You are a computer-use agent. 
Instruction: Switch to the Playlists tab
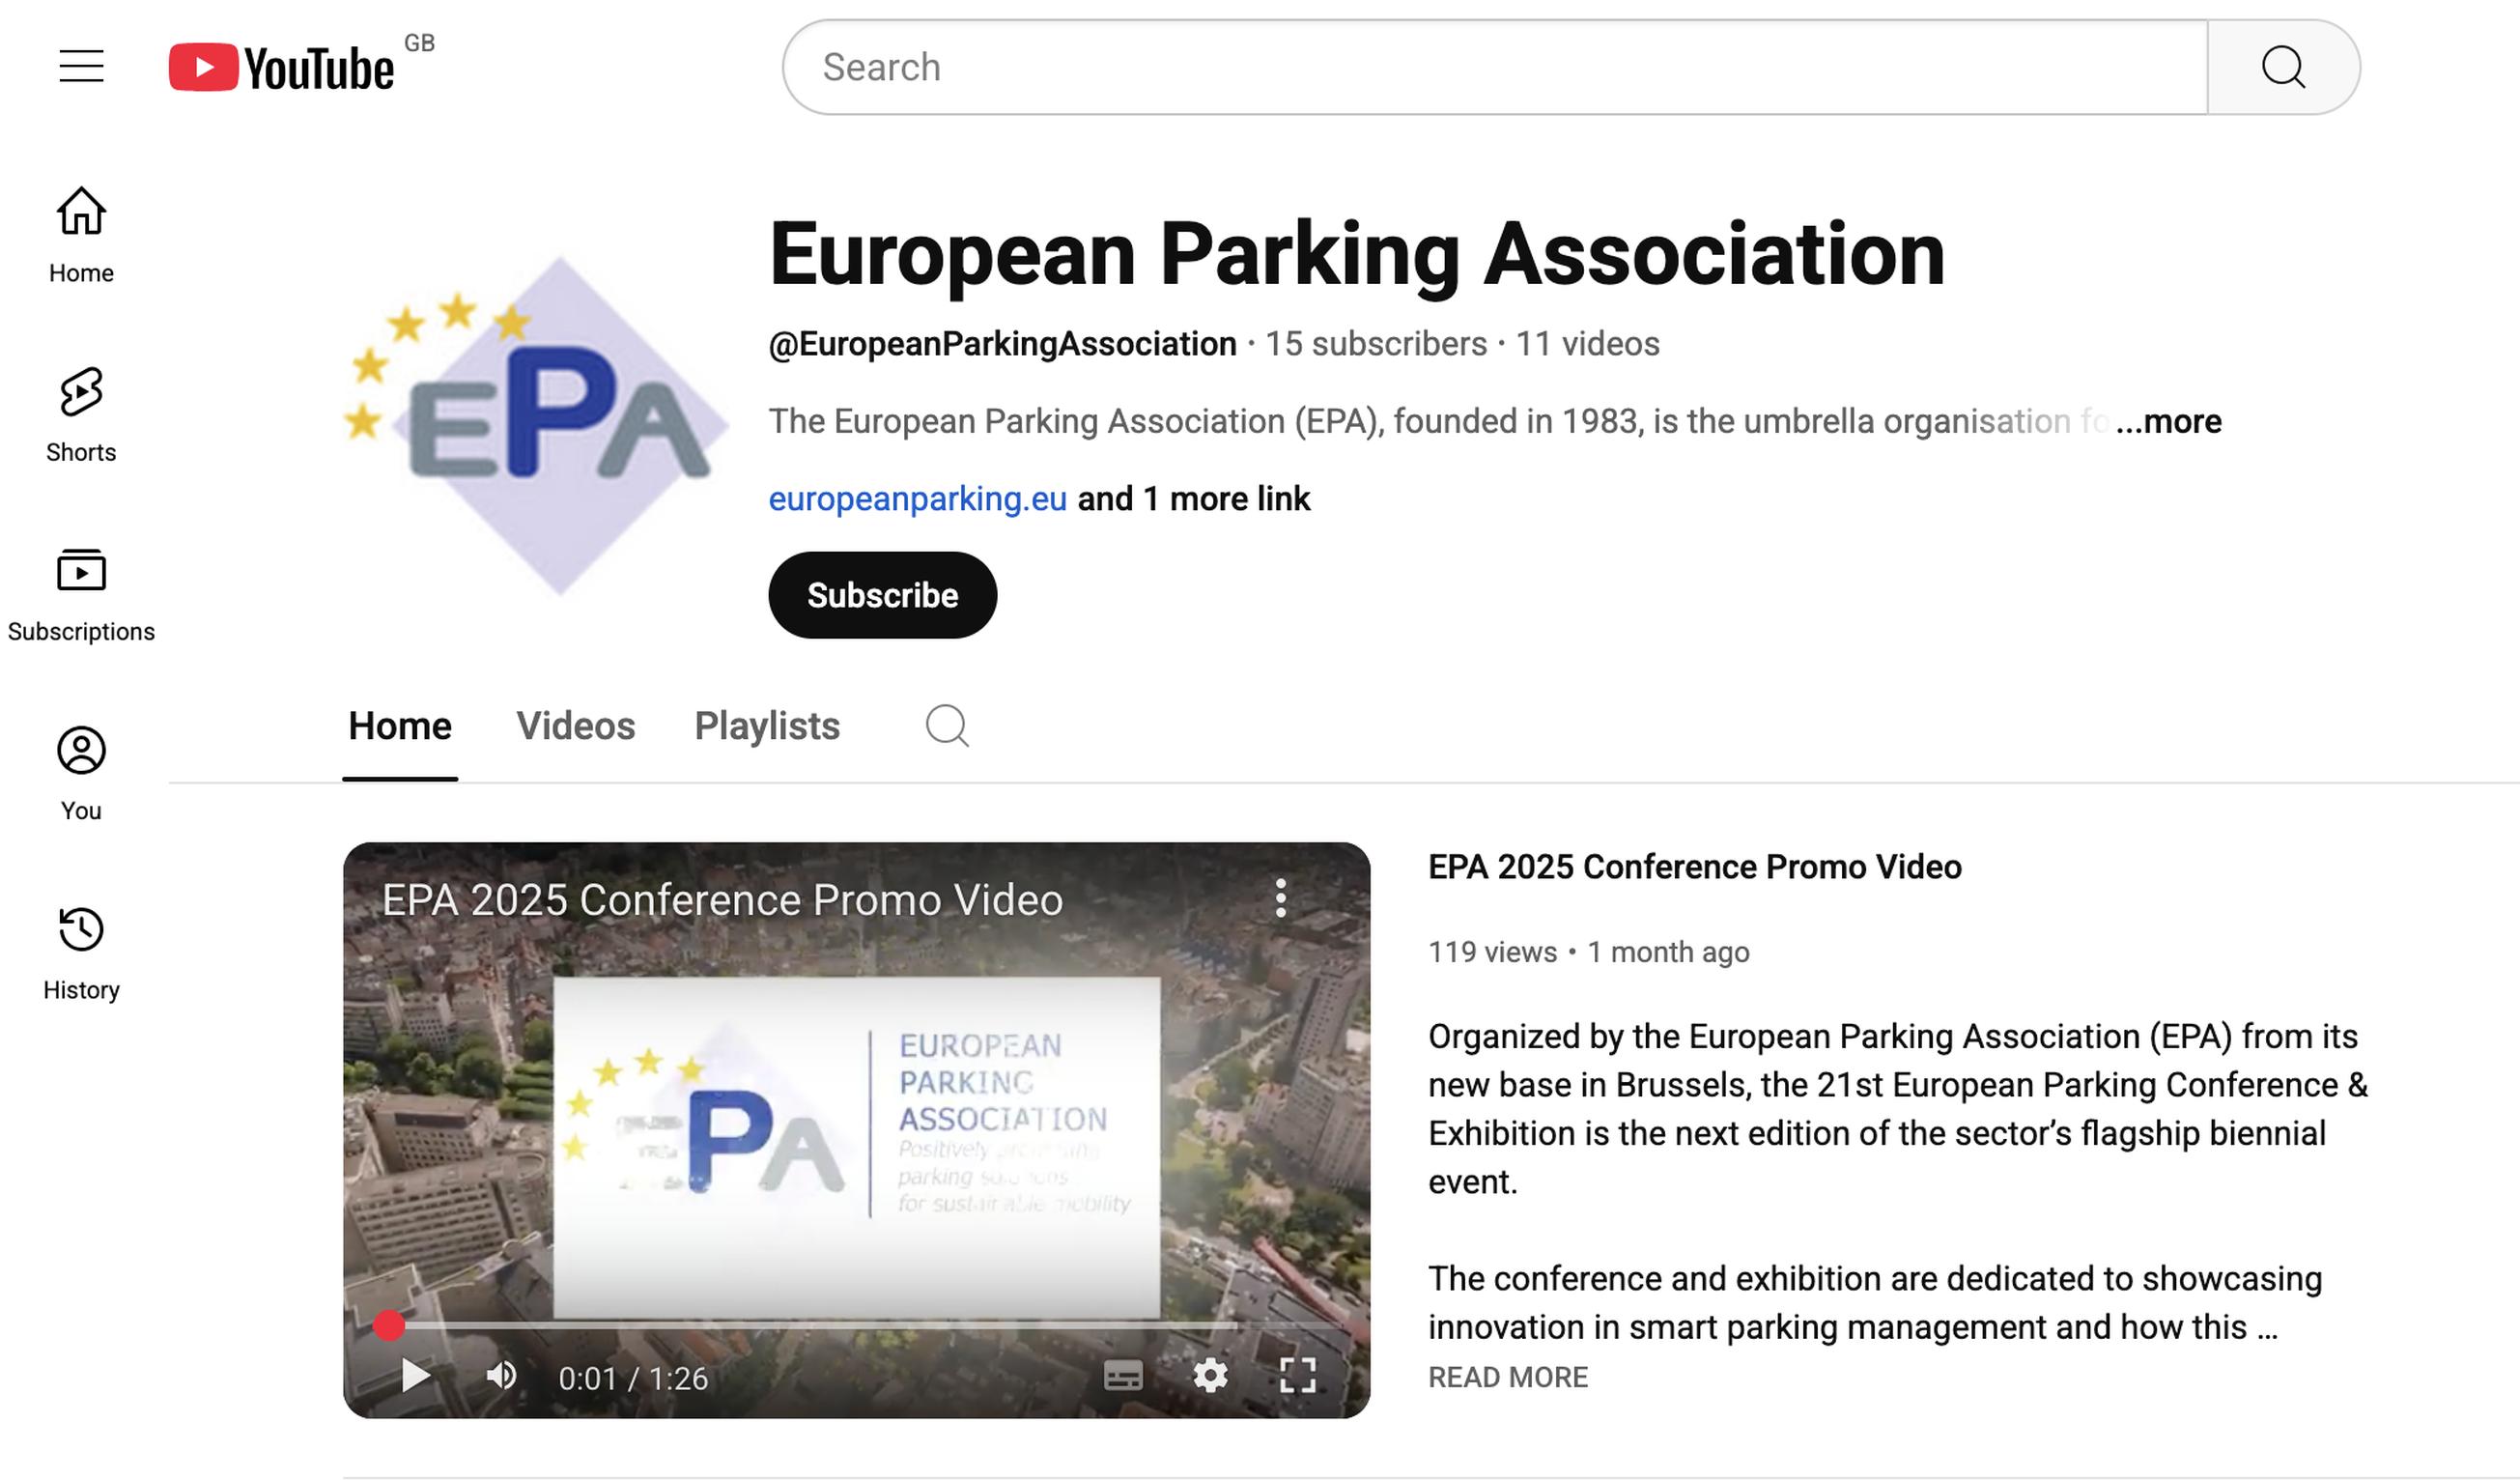click(767, 726)
